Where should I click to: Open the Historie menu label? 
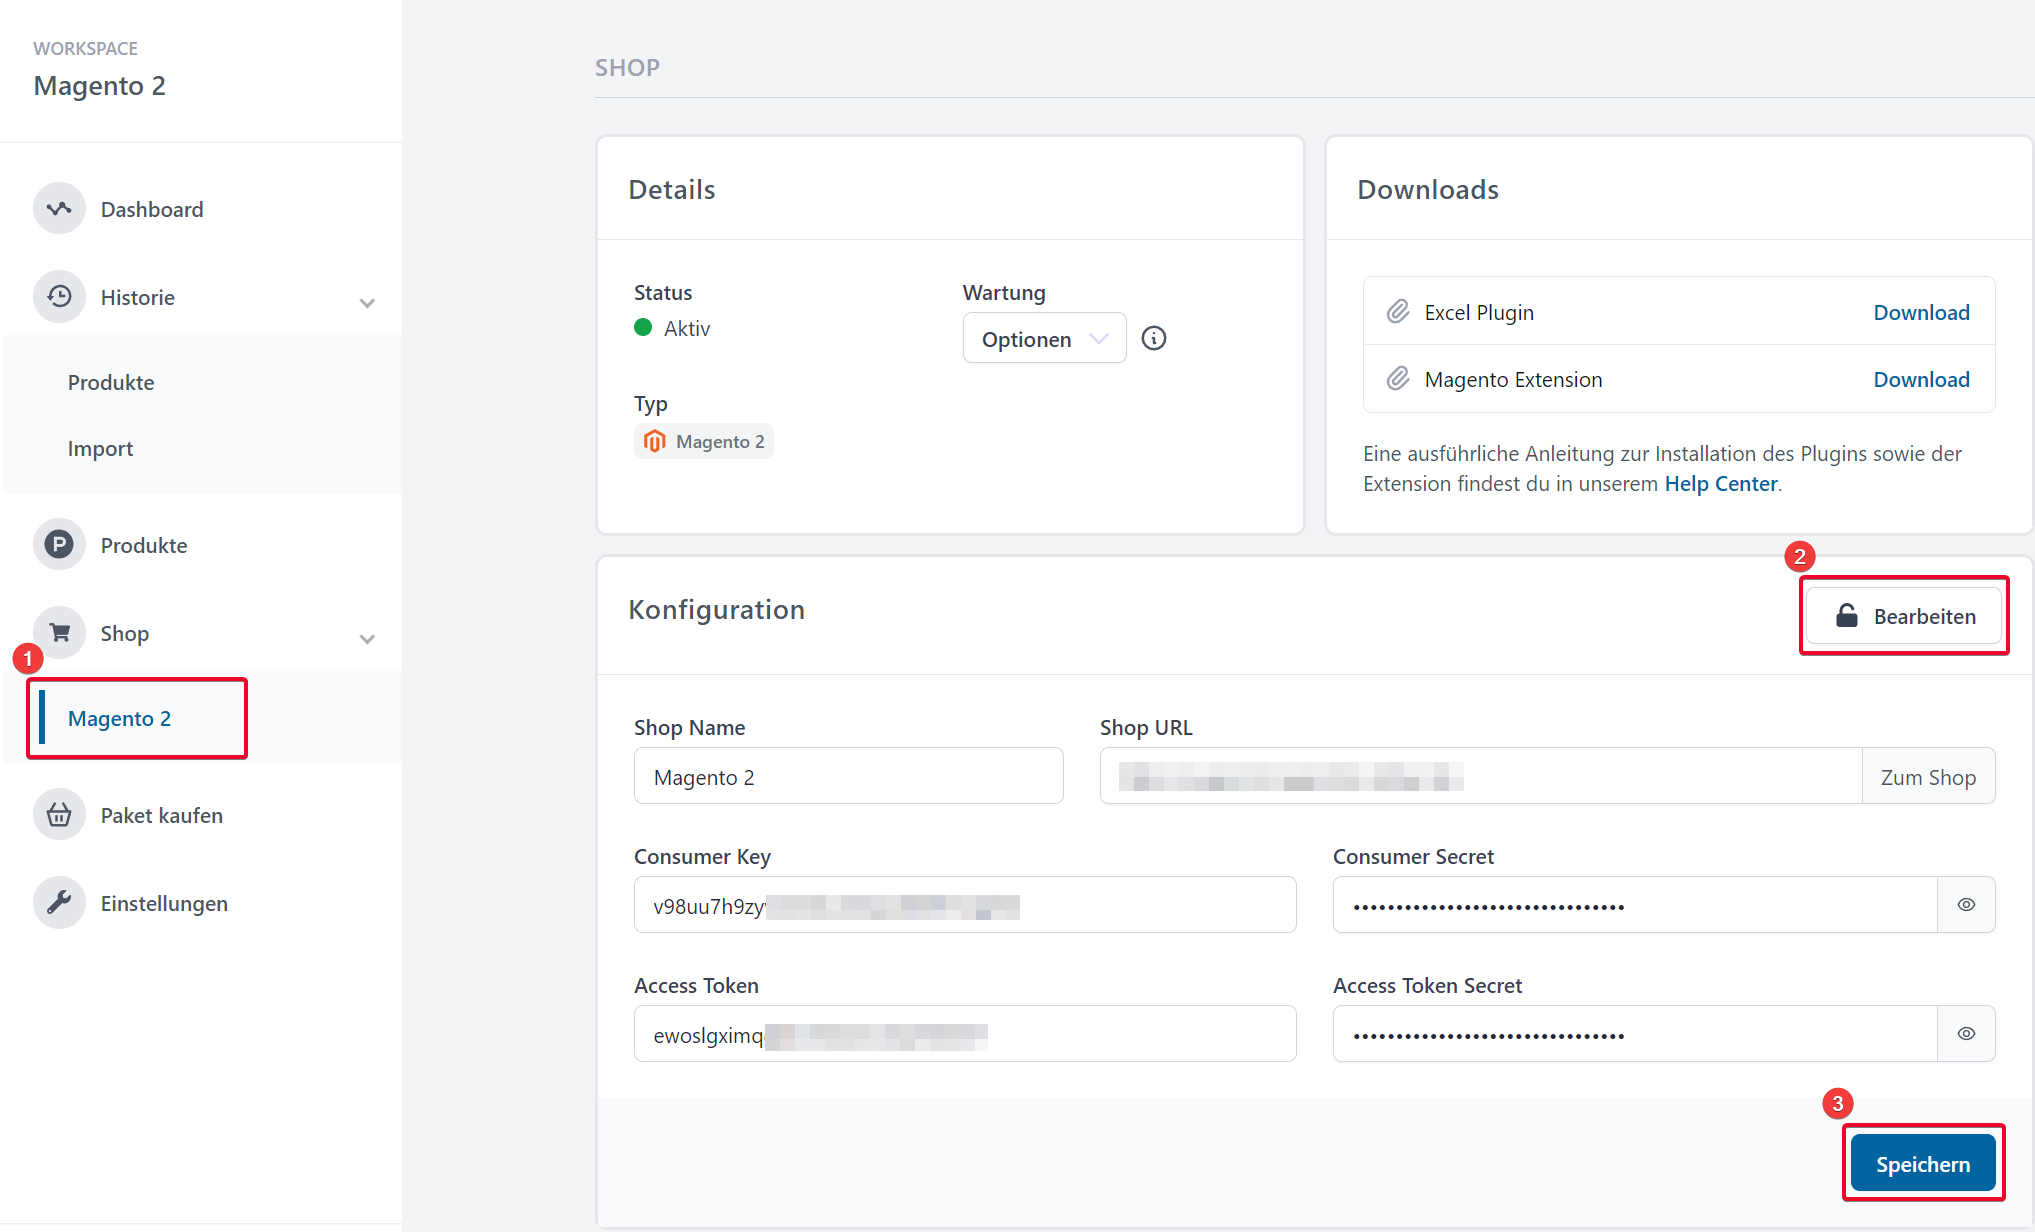point(138,297)
